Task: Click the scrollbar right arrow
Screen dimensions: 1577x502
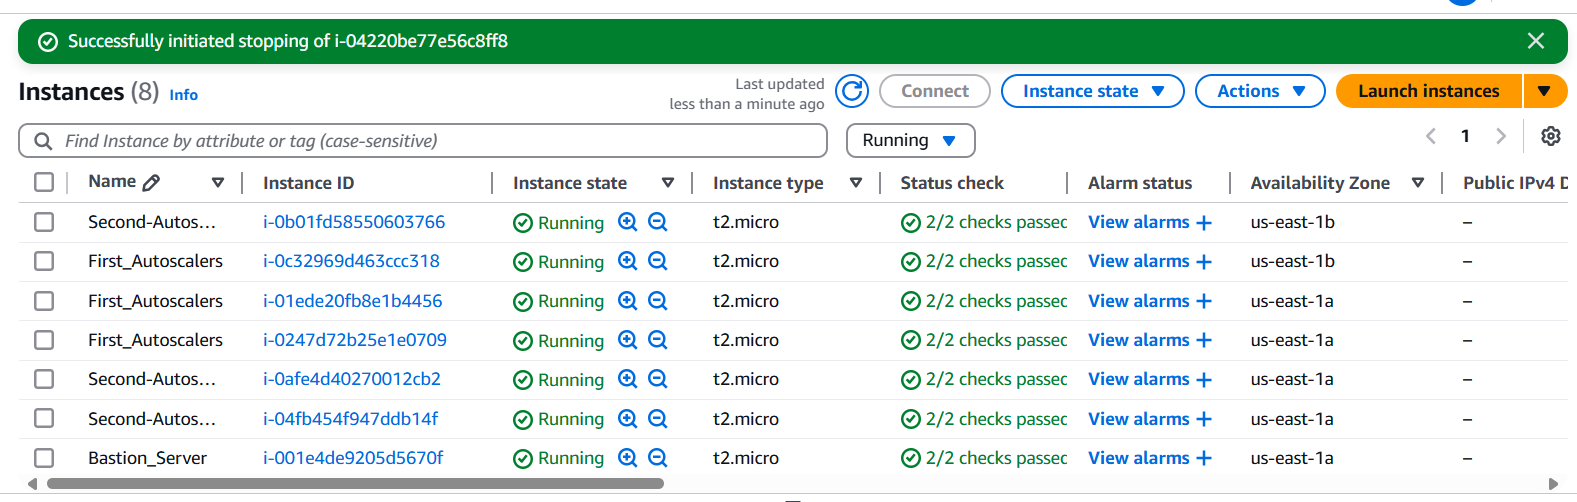Action: point(1553,484)
